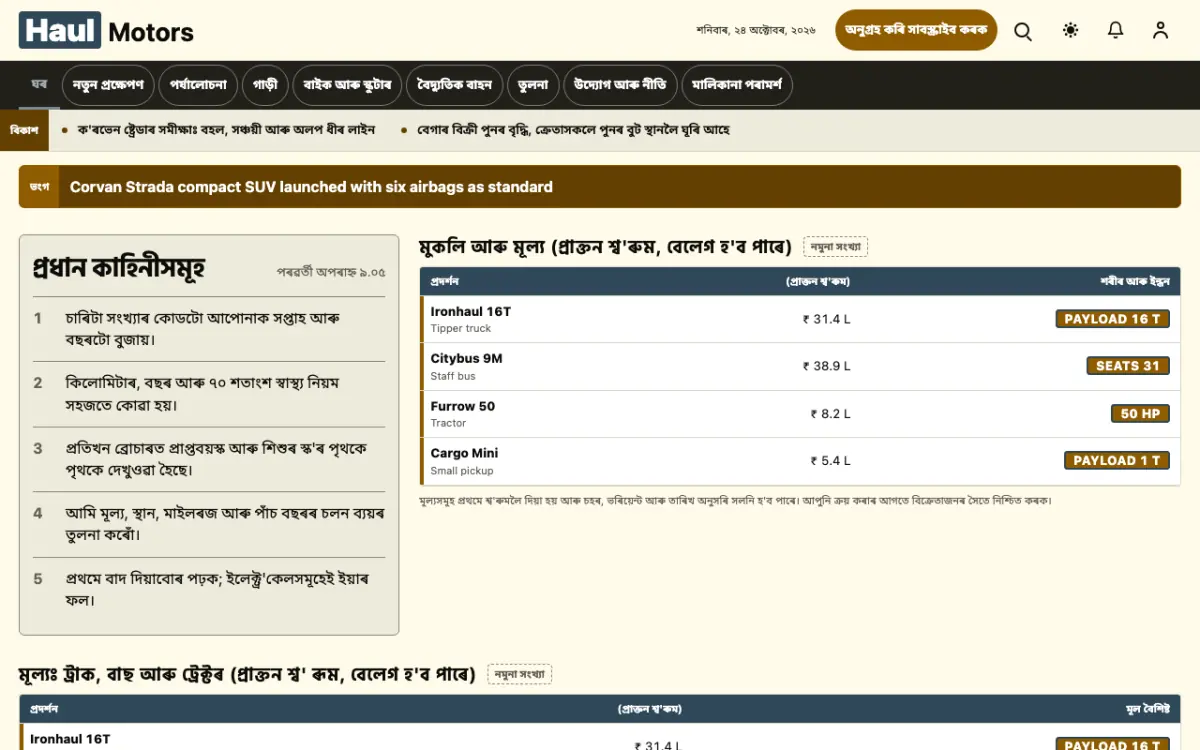Open the বেগাৰ বিক্ৰী পুনৰ বৃদ্ধি ticker headline
Viewport: 1200px width, 750px height.
click(574, 130)
